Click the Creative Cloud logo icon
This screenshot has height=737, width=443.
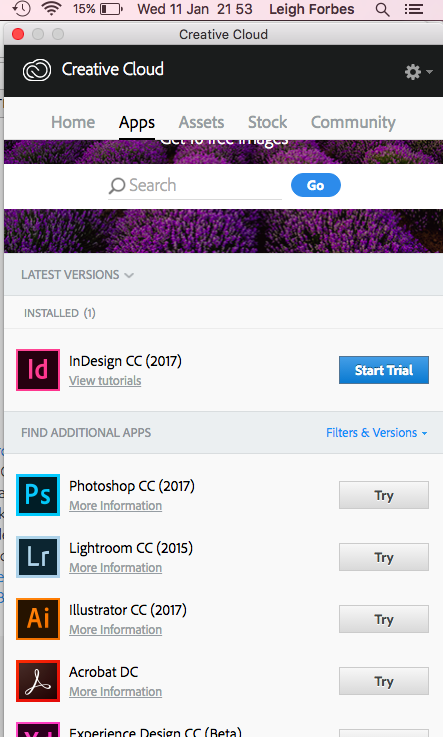[x=37, y=71]
